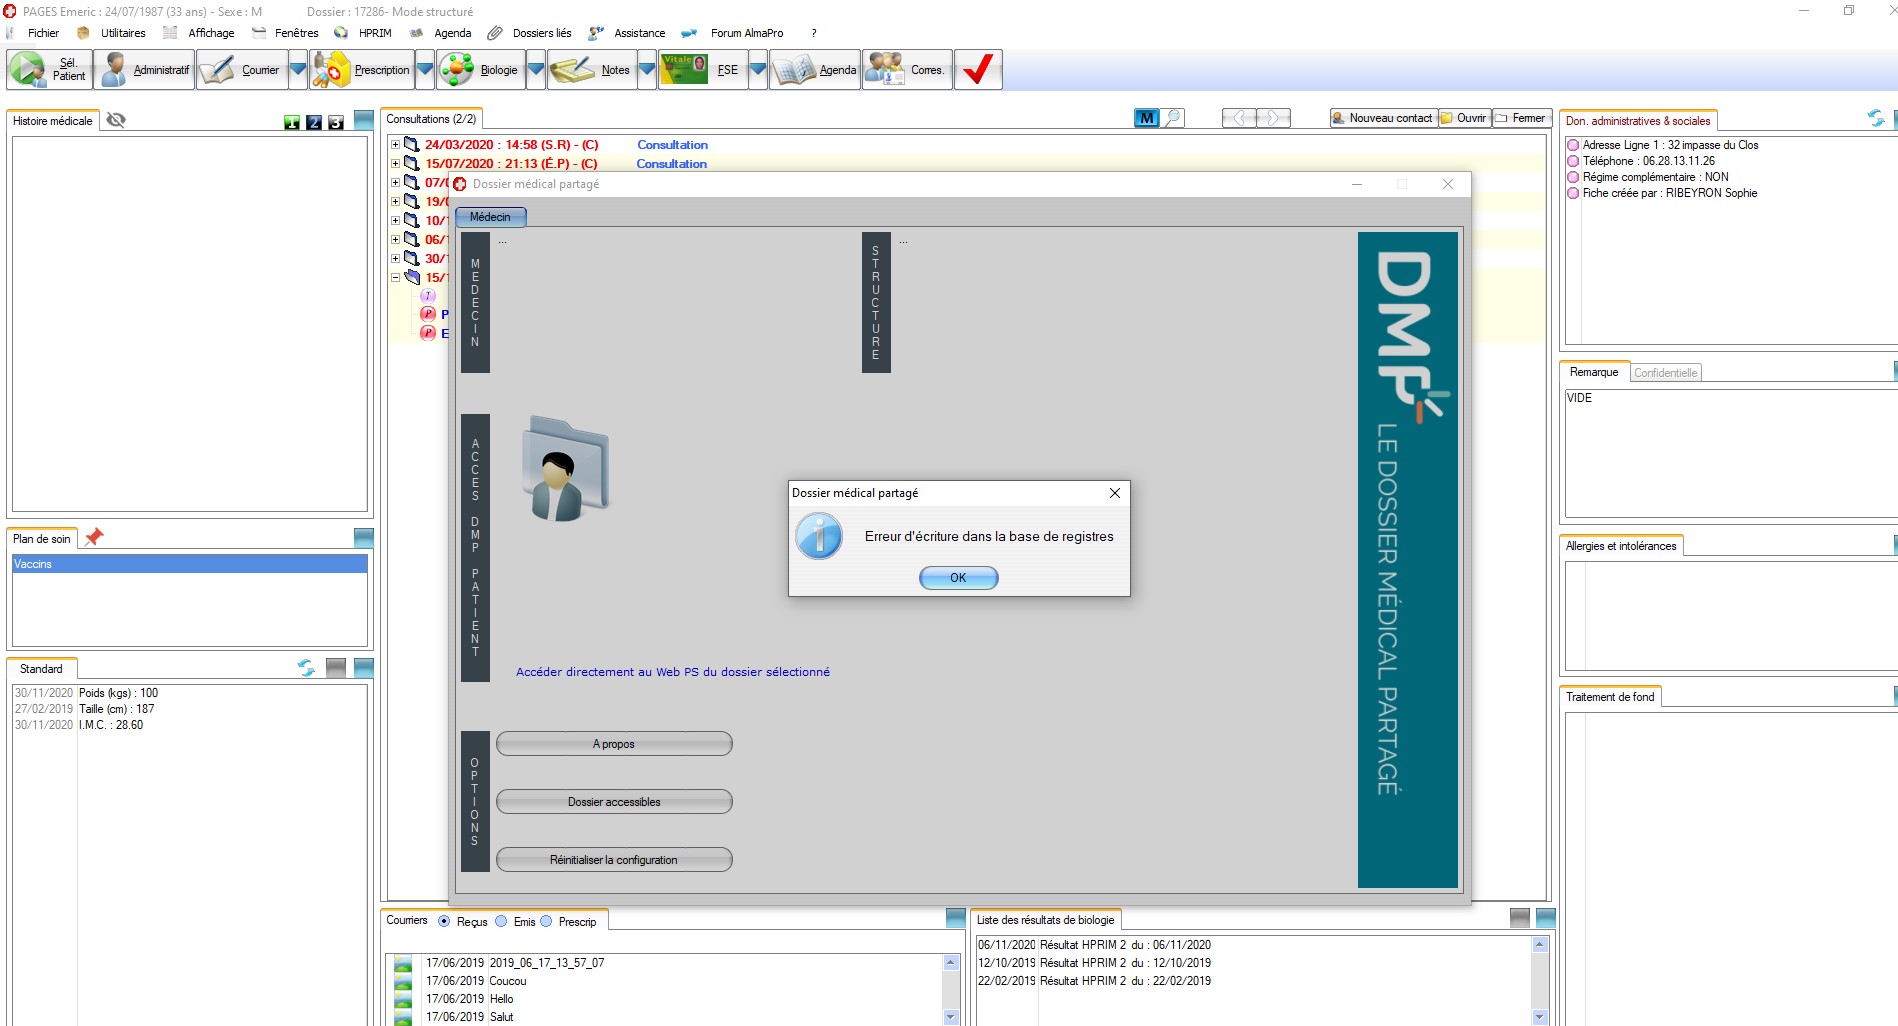Select the Prescrip radio button
This screenshot has width=1898, height=1026.
point(546,921)
